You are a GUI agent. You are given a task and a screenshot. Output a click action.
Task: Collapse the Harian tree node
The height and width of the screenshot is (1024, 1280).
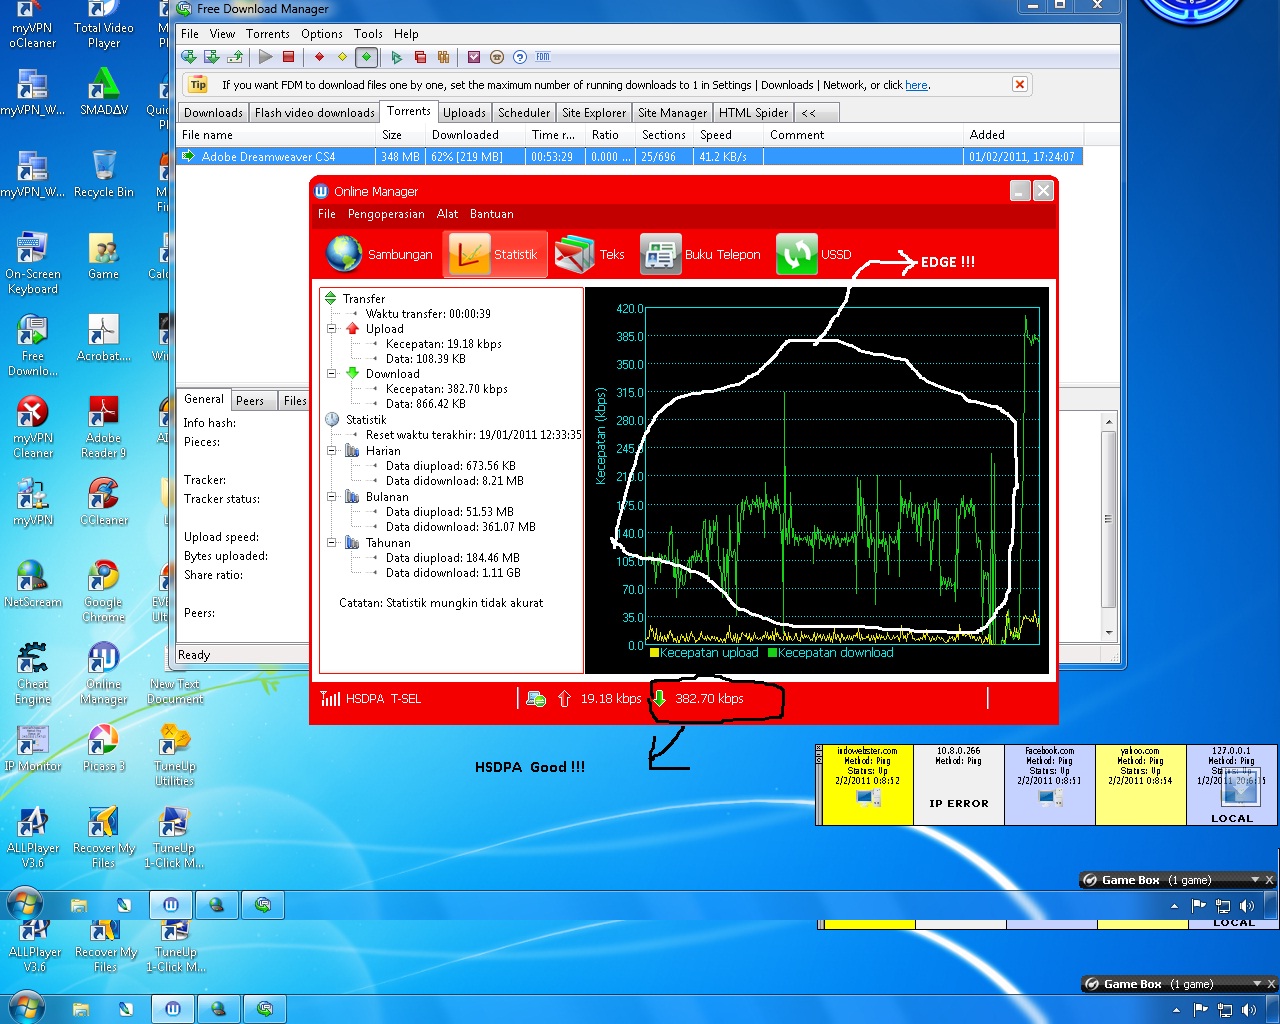coord(332,450)
